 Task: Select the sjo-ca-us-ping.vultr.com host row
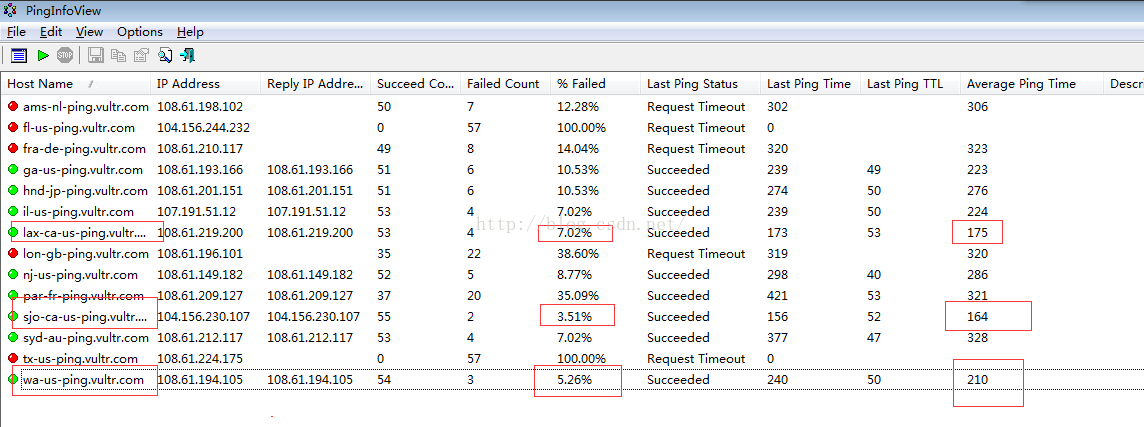point(84,317)
